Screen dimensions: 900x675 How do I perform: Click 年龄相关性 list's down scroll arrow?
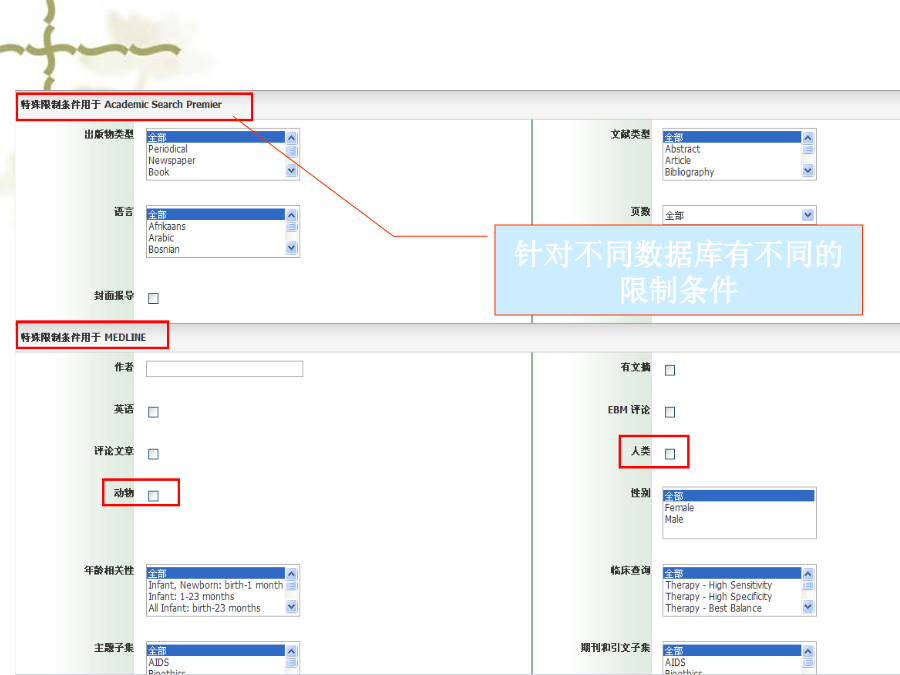tap(292, 607)
